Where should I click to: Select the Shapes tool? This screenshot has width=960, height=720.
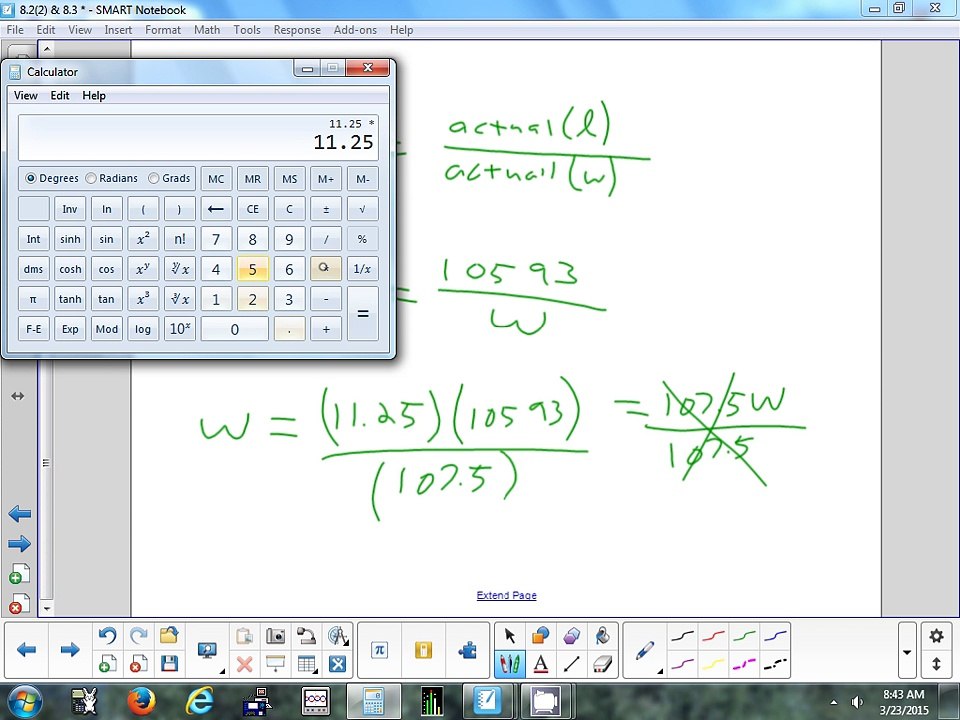pos(541,636)
